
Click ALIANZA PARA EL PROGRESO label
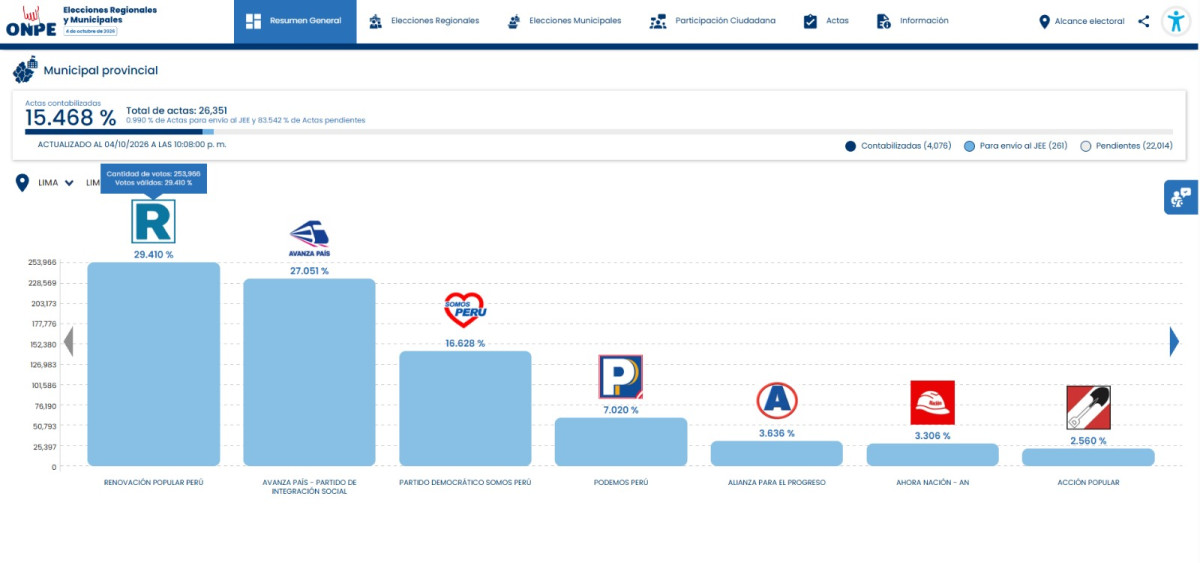(777, 482)
